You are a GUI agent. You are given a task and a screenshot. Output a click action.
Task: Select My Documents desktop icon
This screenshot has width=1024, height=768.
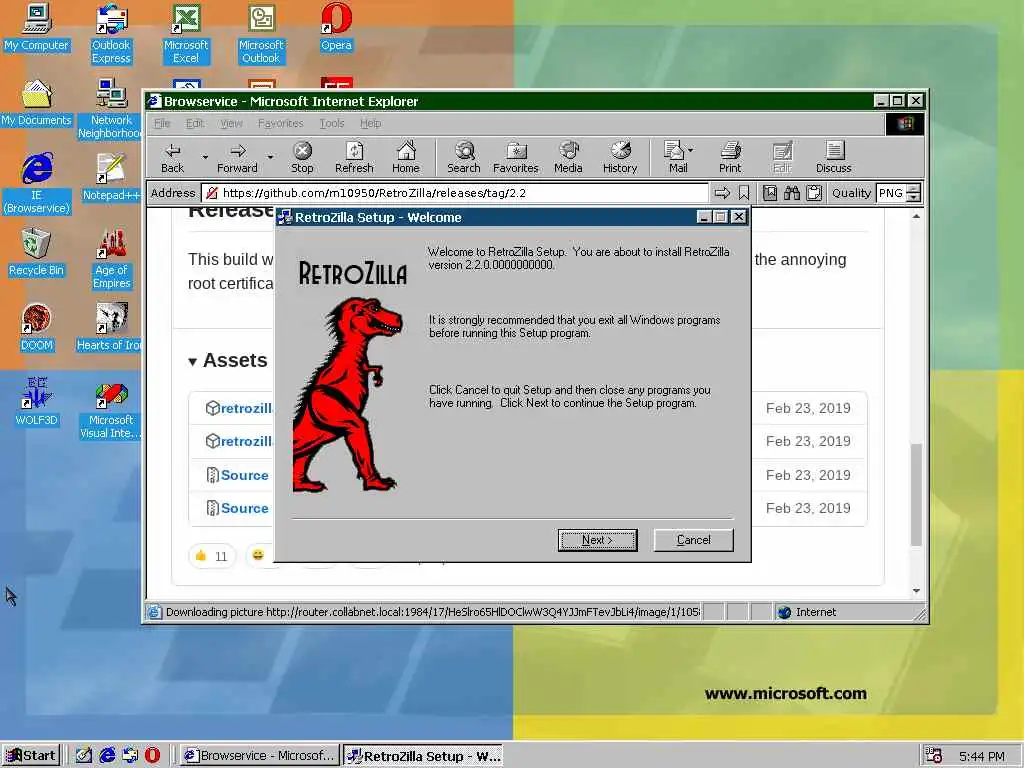point(36,103)
